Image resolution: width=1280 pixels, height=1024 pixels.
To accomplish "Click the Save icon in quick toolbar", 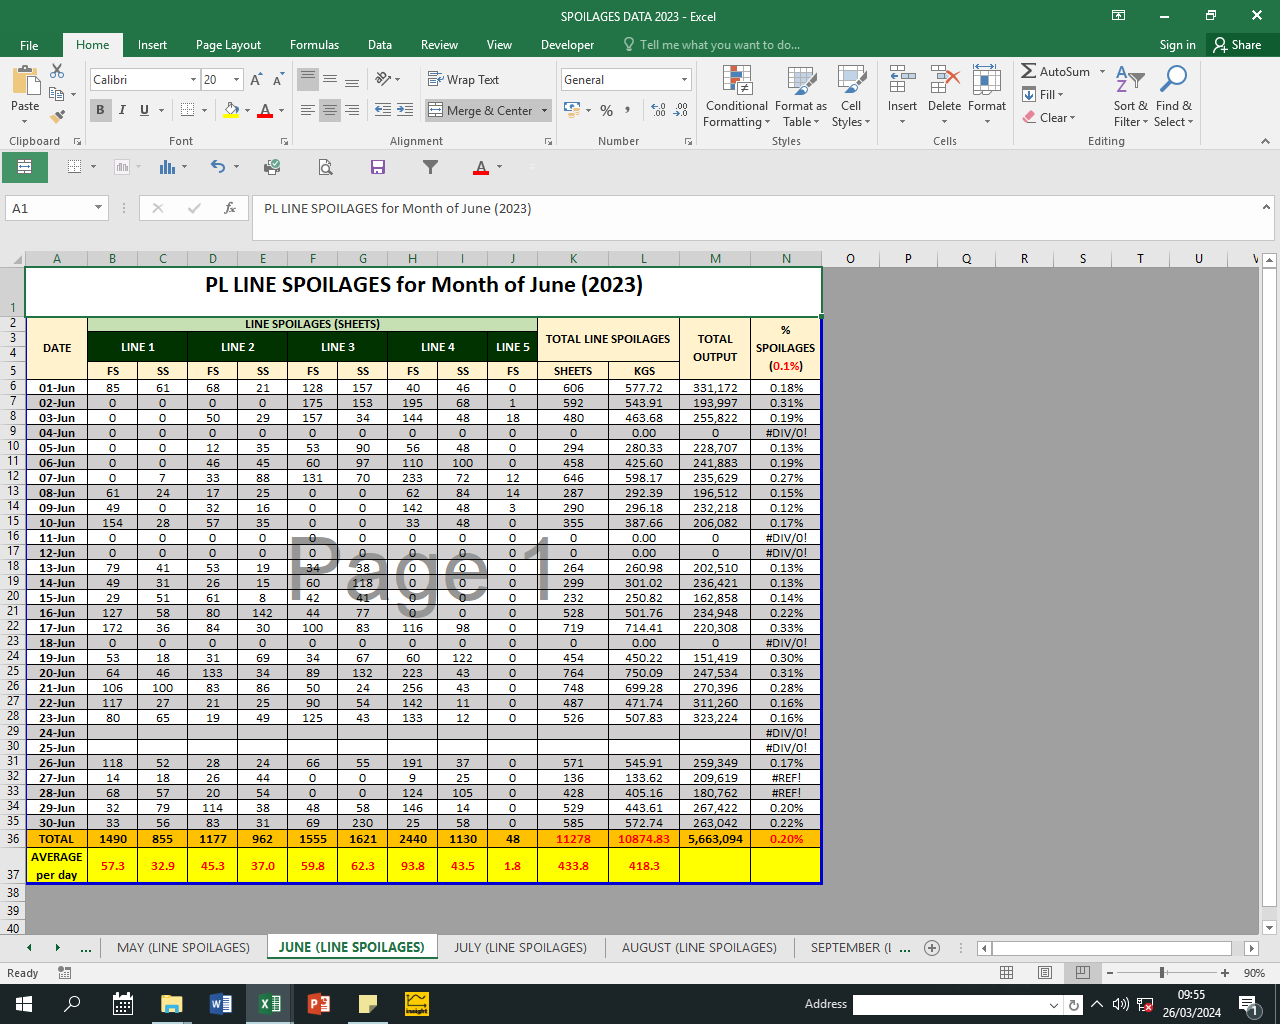I will pos(378,167).
